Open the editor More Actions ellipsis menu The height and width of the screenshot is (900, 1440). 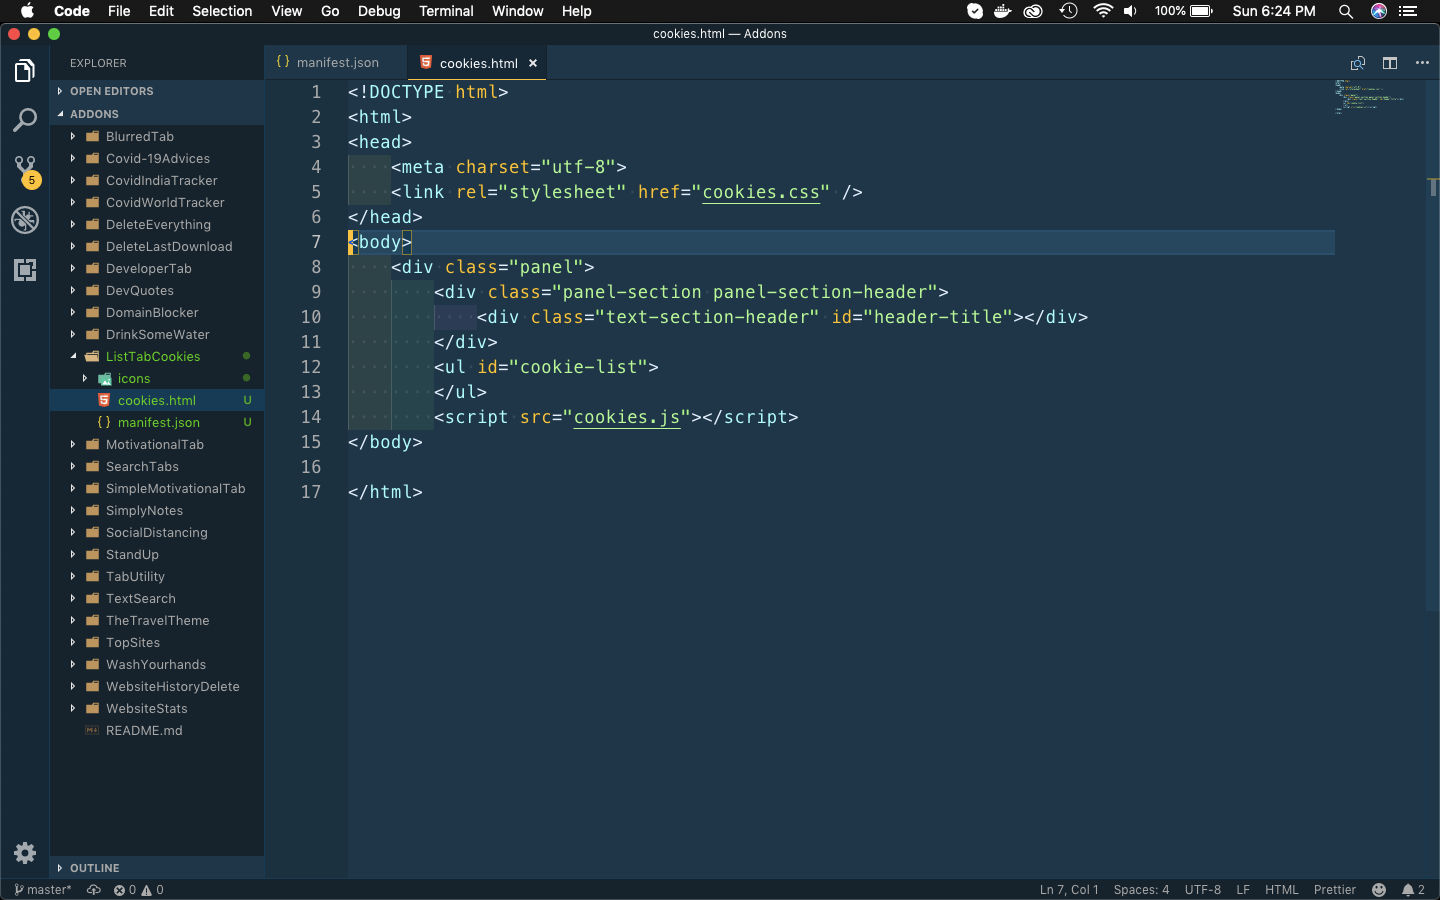click(1422, 63)
